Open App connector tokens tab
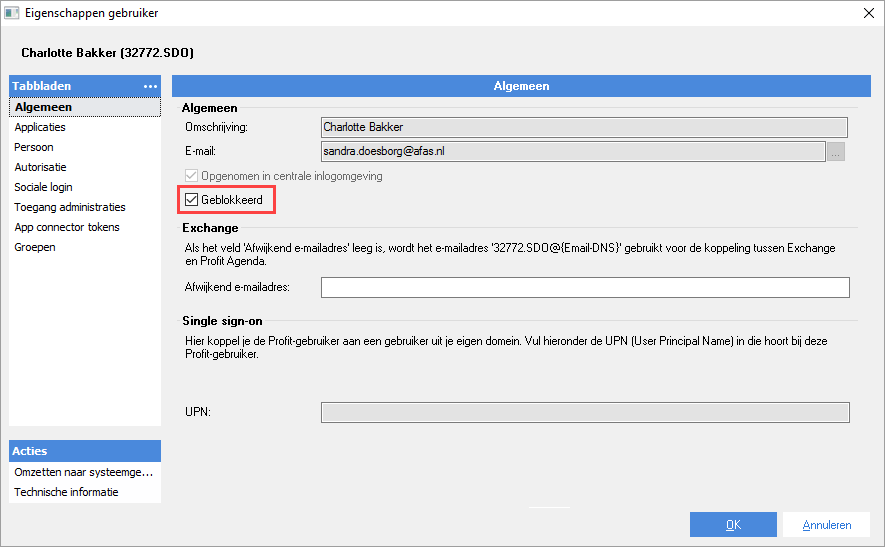Image resolution: width=885 pixels, height=547 pixels. [x=67, y=227]
